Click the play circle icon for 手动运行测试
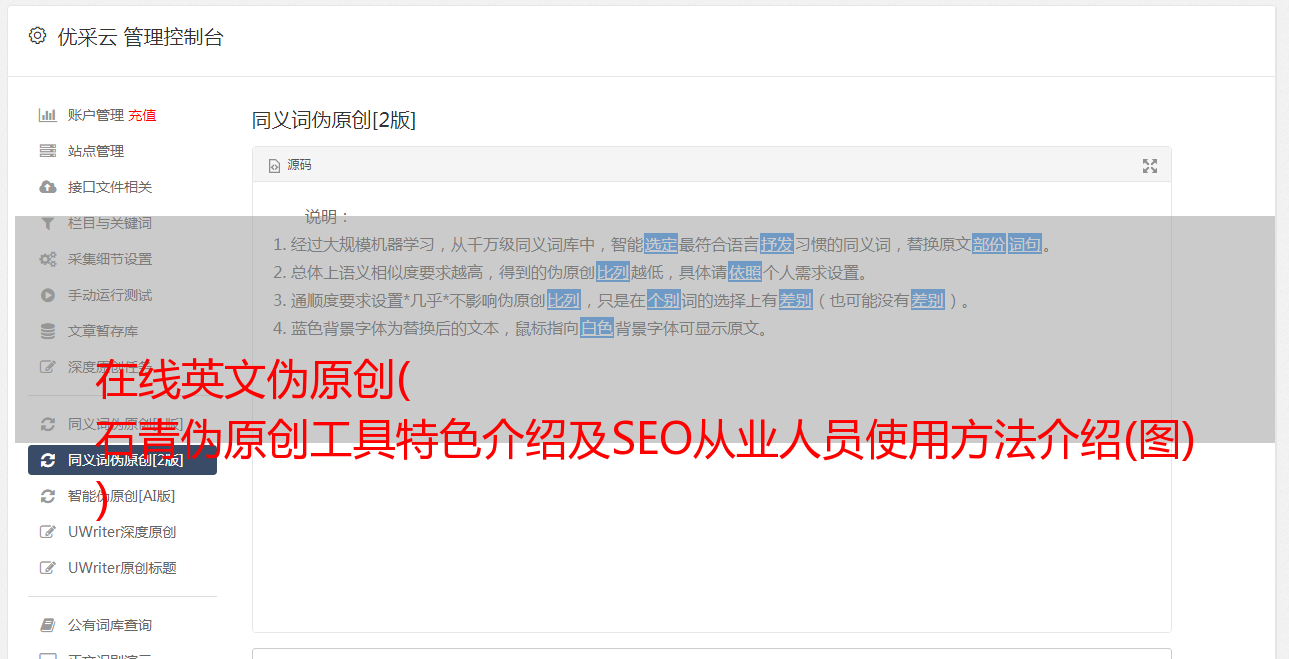The width and height of the screenshot is (1289, 659). [47, 295]
